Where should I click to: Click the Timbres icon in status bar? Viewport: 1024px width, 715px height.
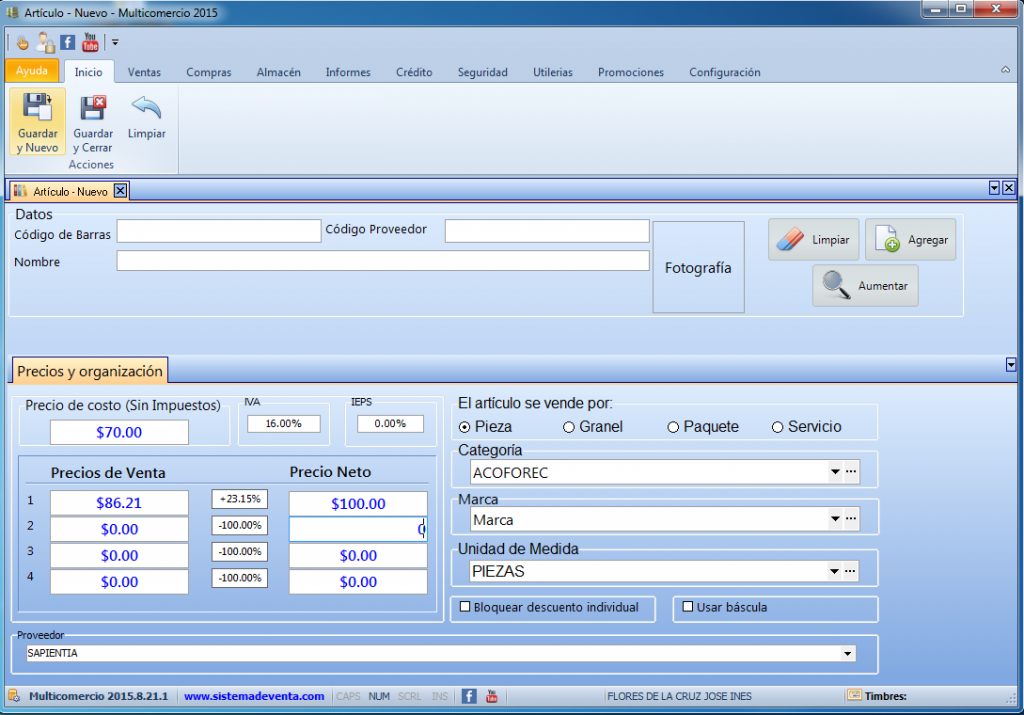854,695
